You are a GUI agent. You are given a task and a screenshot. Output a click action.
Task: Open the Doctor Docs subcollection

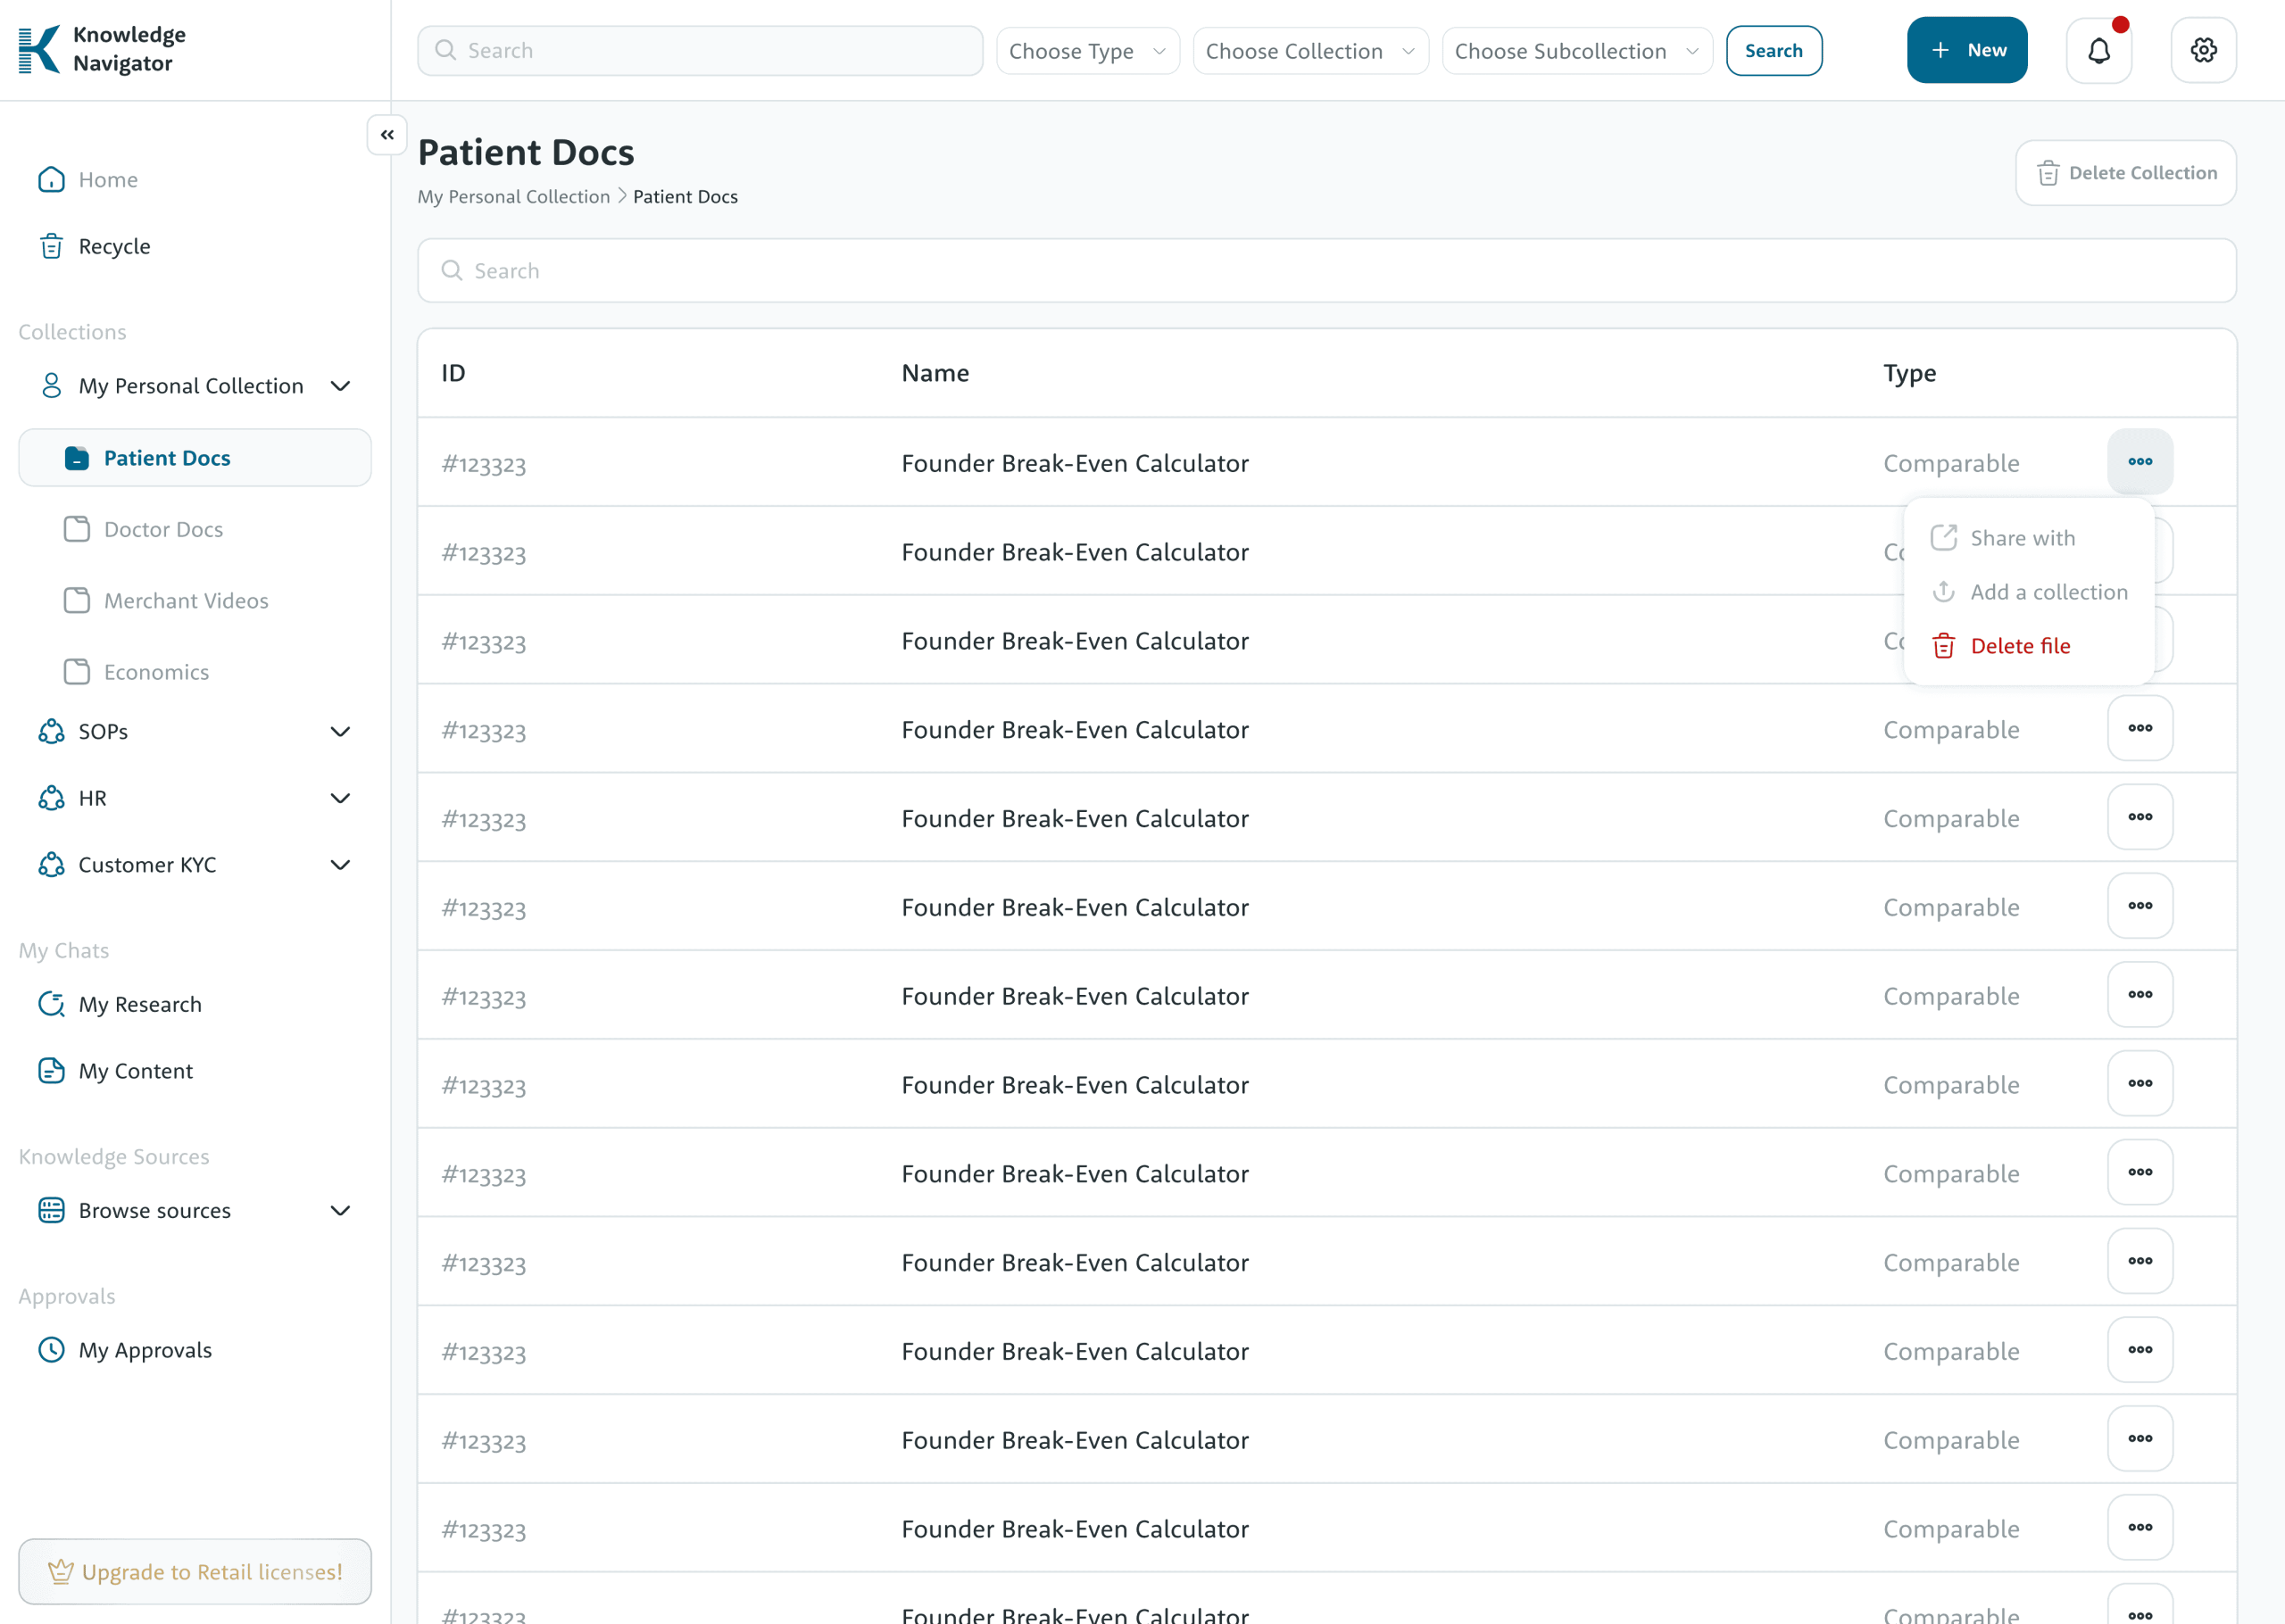[163, 530]
